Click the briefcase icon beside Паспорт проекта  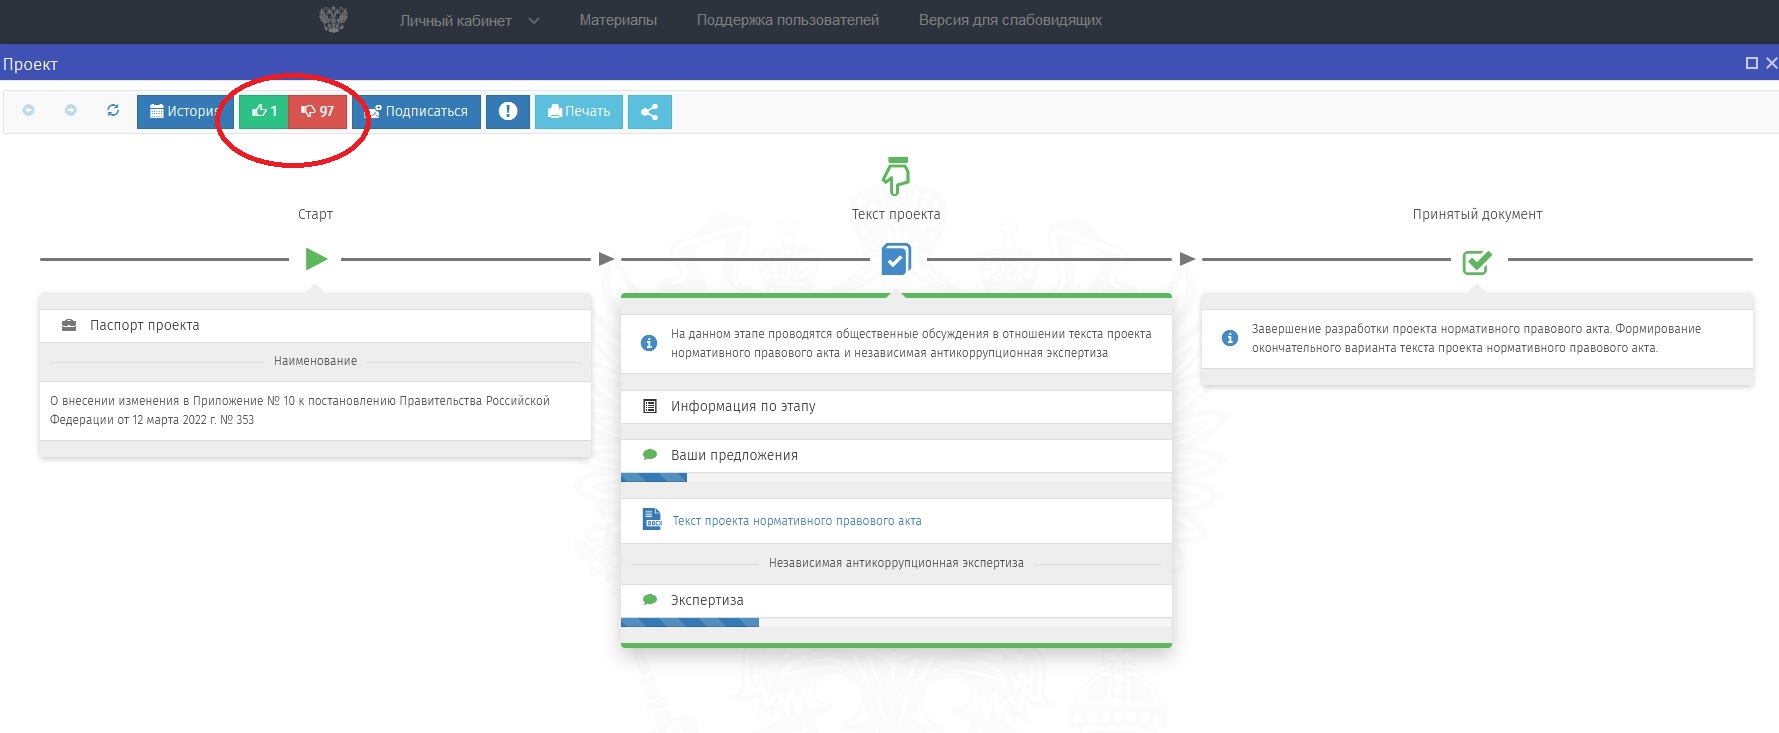(69, 325)
